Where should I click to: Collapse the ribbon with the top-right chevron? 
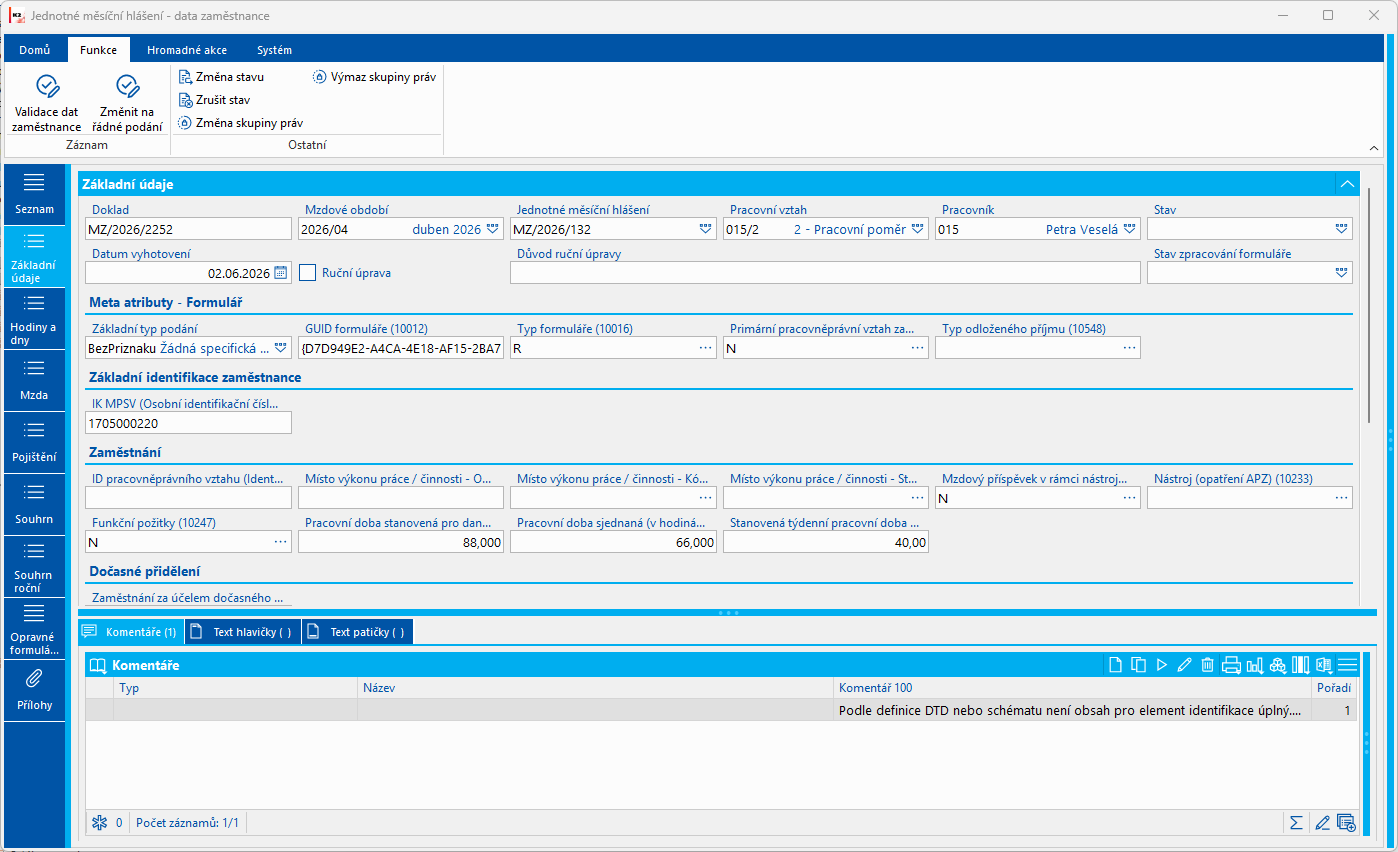tap(1375, 148)
